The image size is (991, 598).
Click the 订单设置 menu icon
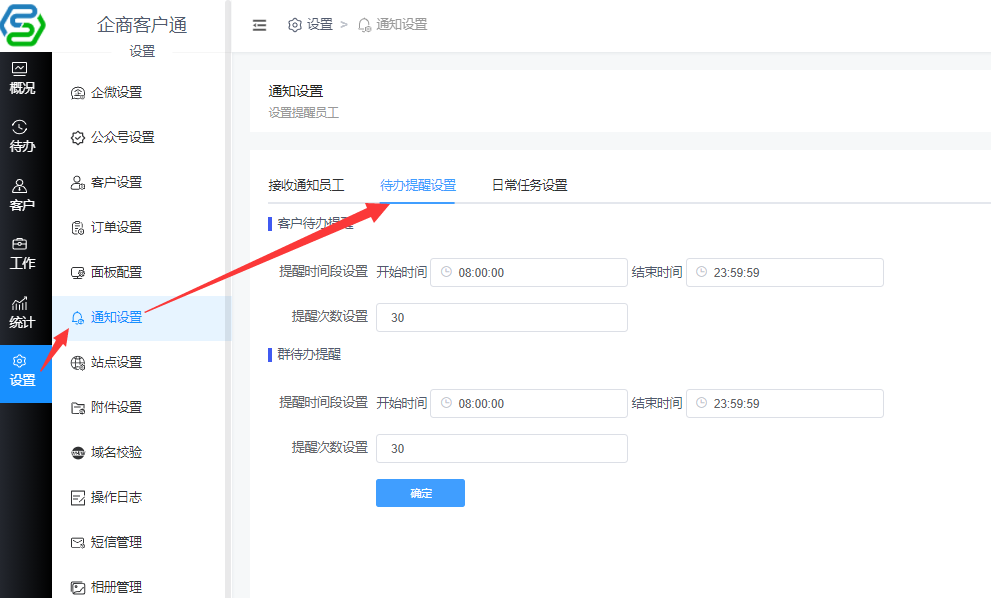77,228
